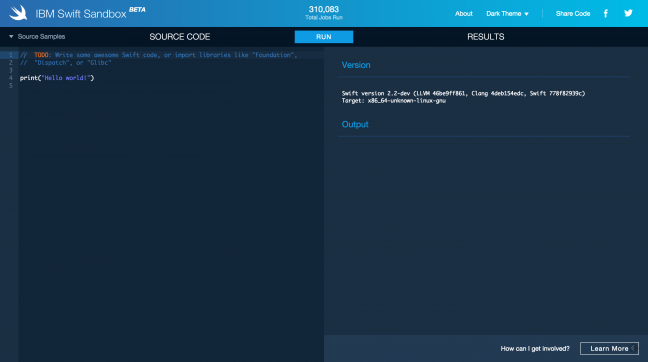Image resolution: width=648 pixels, height=362 pixels.
Task: Click the IBM Swift Sandbox title
Action: (81, 14)
